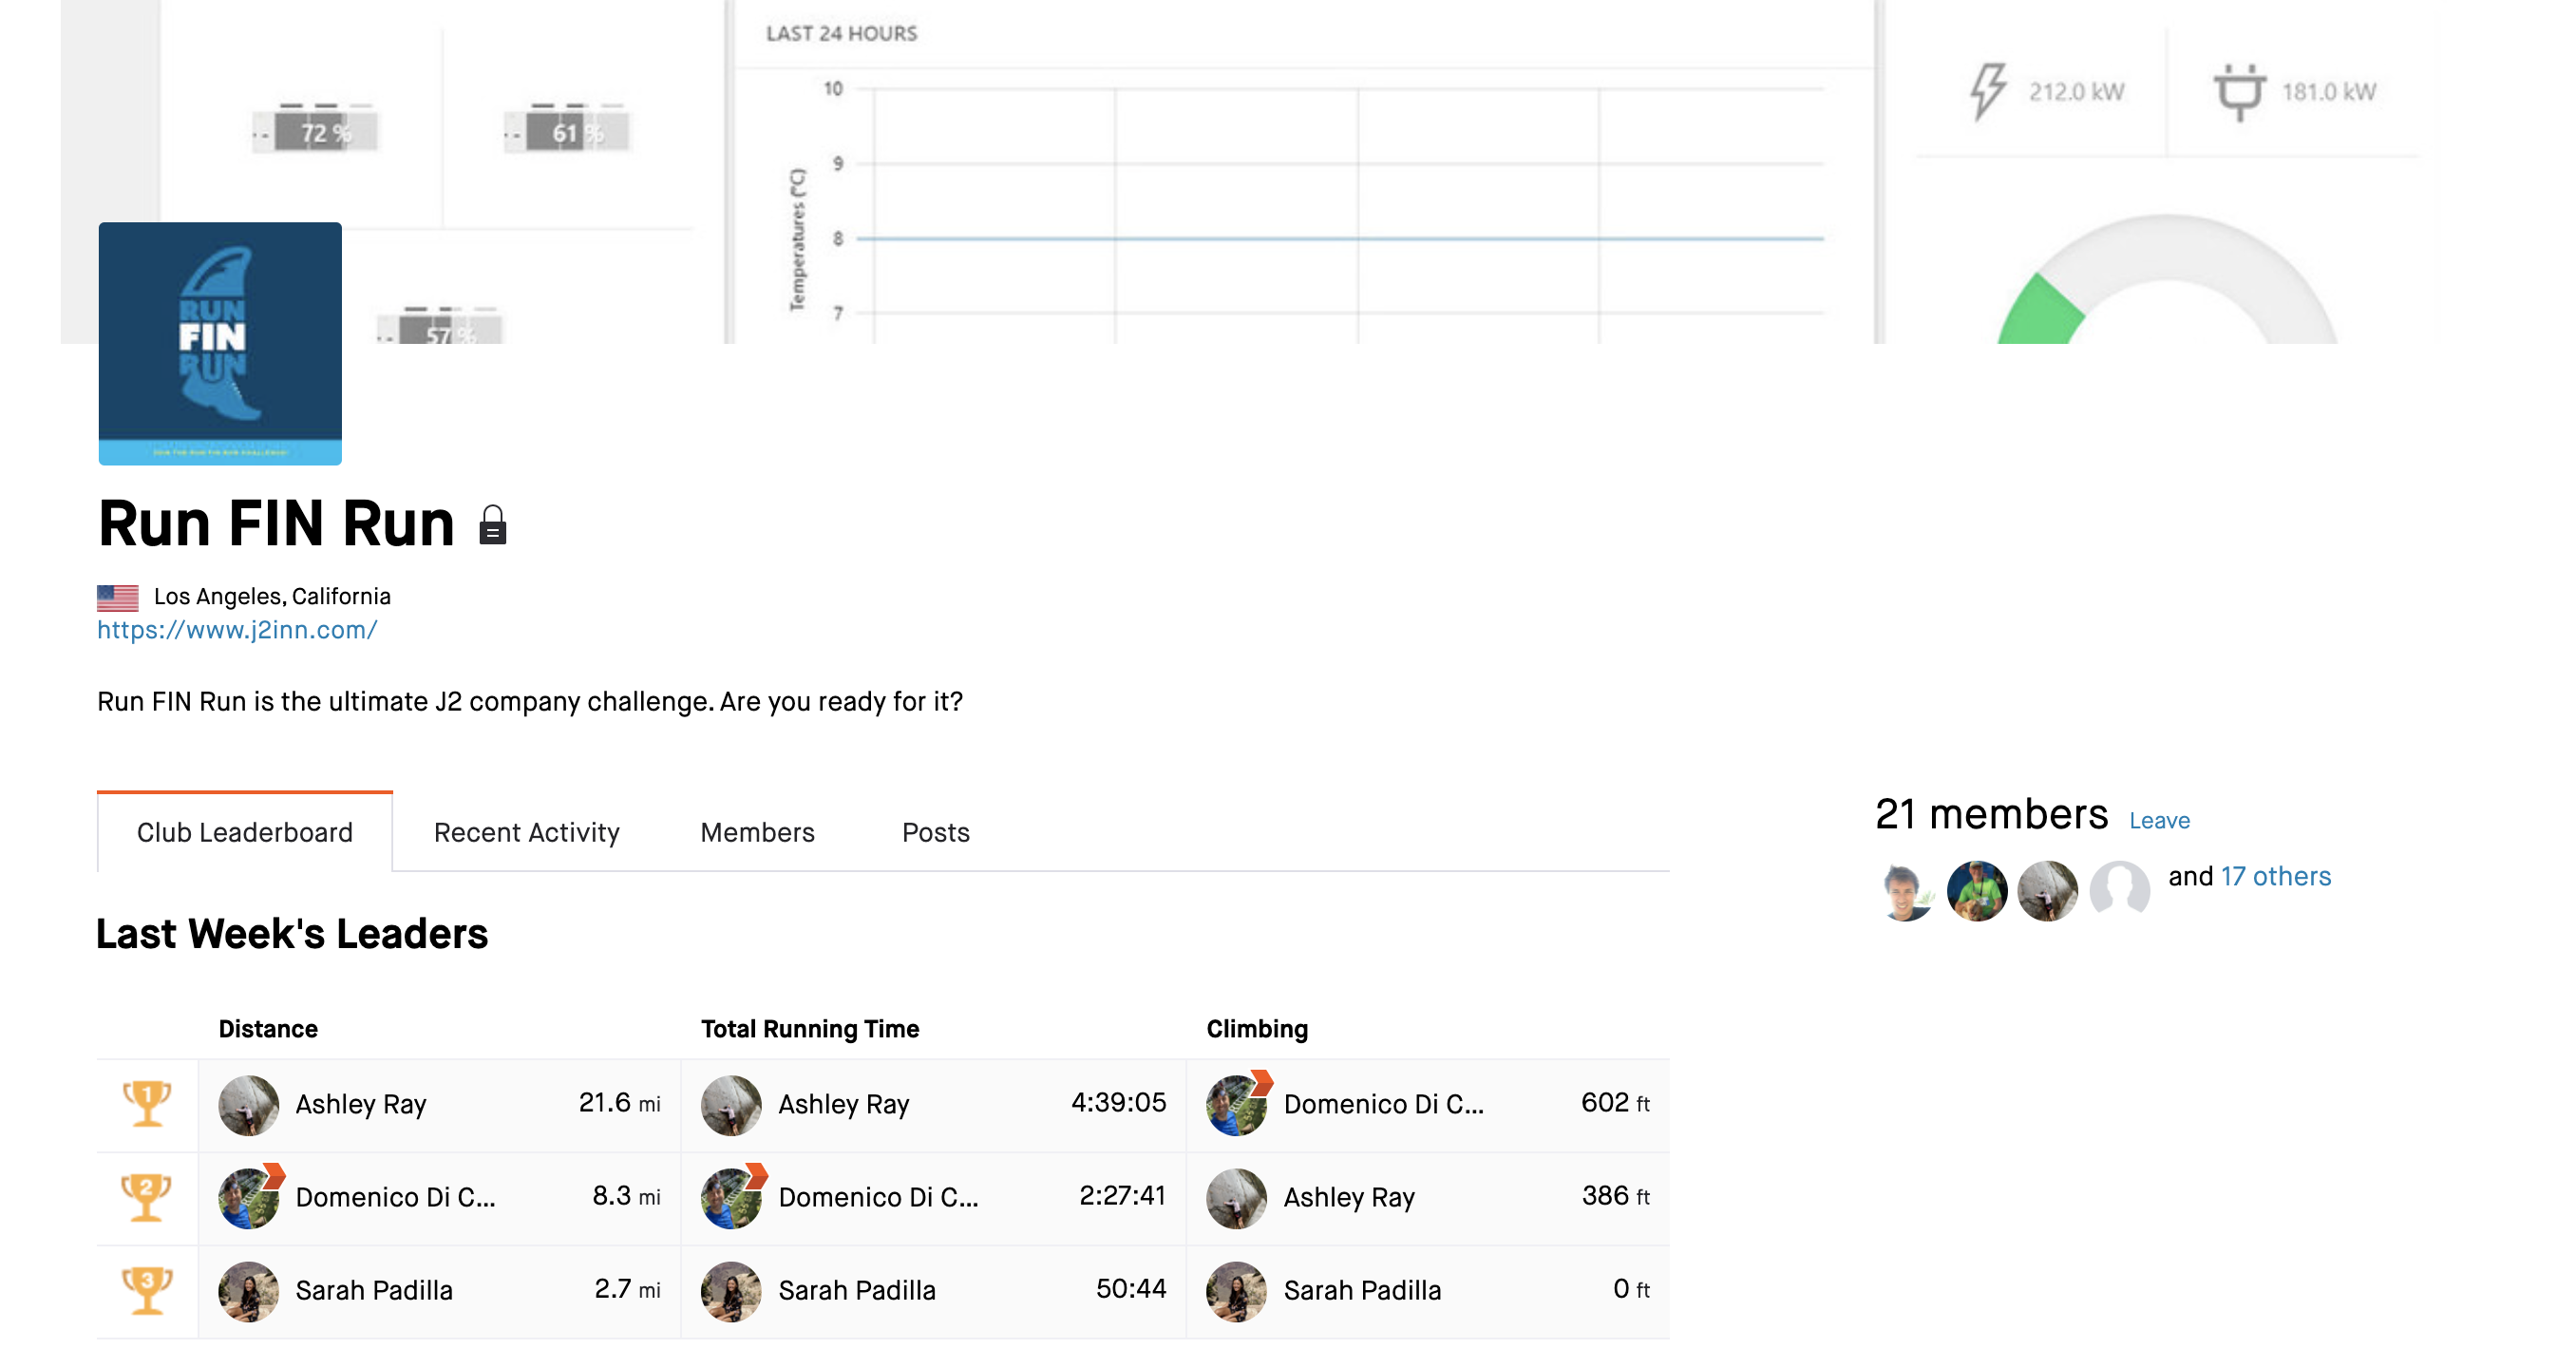Open green-shirt member avatar in members panel
This screenshot has width=2576, height=1368.
point(1977,890)
